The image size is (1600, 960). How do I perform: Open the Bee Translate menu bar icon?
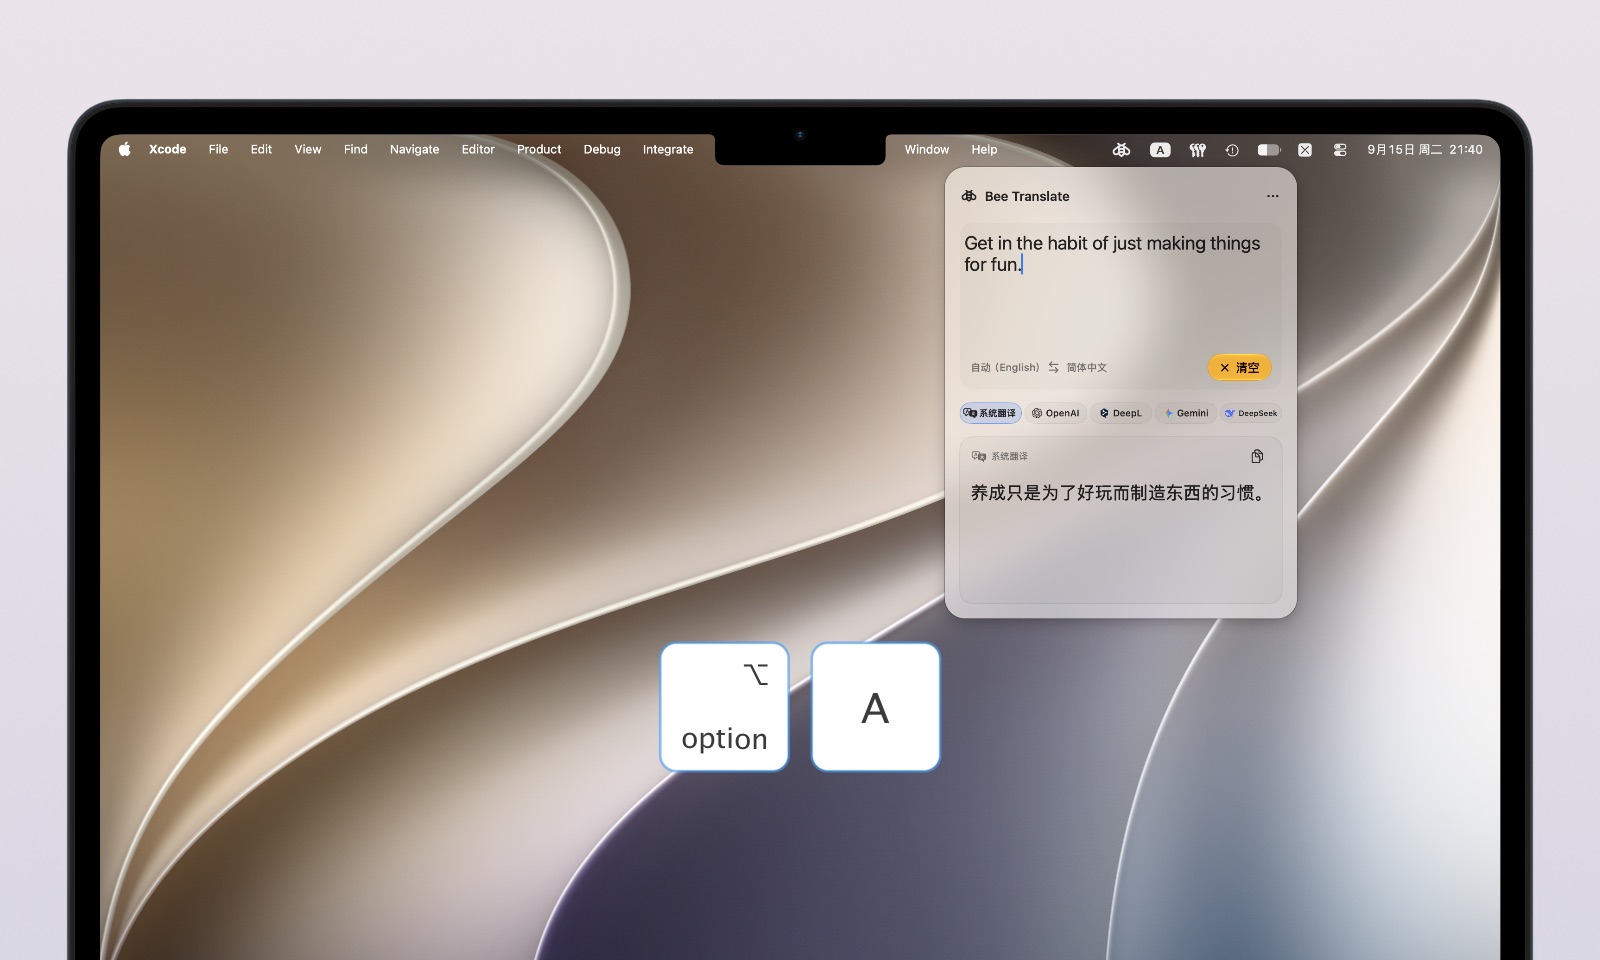click(x=1121, y=150)
